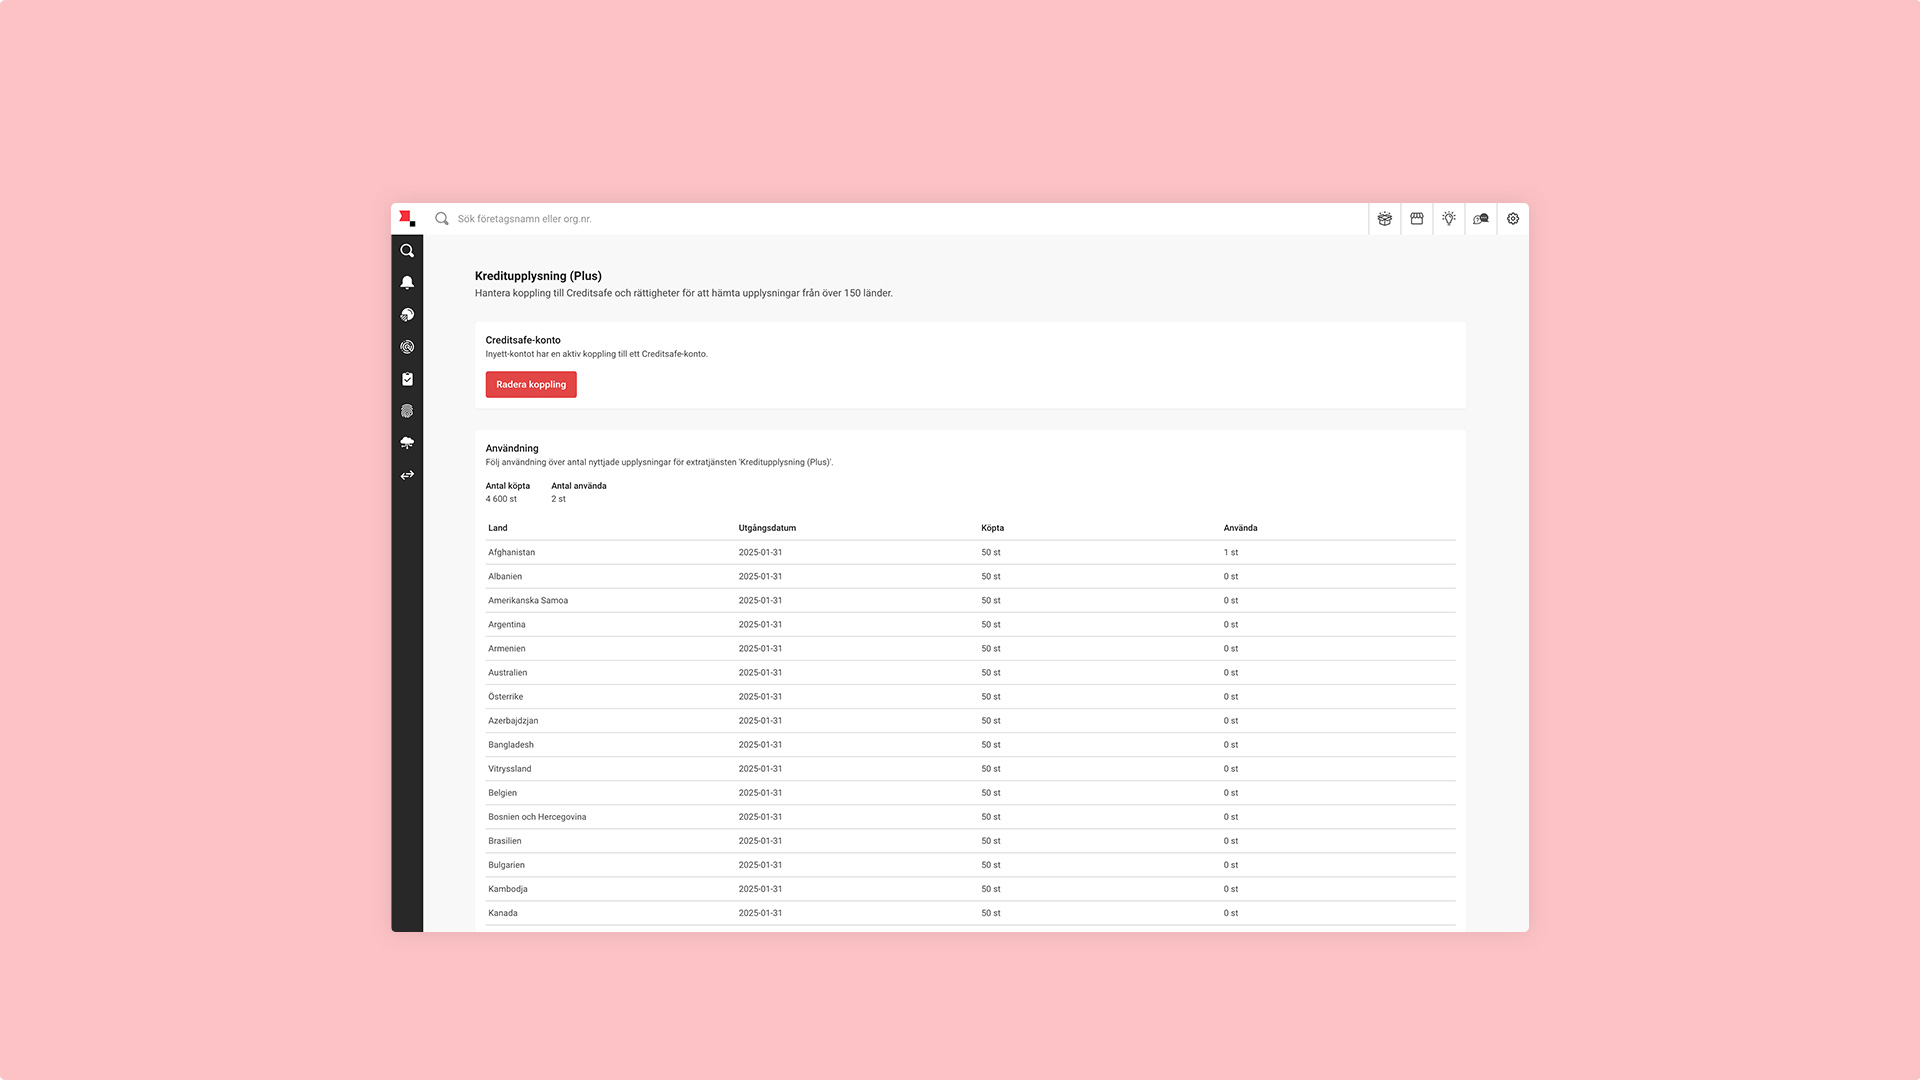1920x1080 pixels.
Task: Click the '4 600 st' Antal köpta value
Action: coord(501,499)
